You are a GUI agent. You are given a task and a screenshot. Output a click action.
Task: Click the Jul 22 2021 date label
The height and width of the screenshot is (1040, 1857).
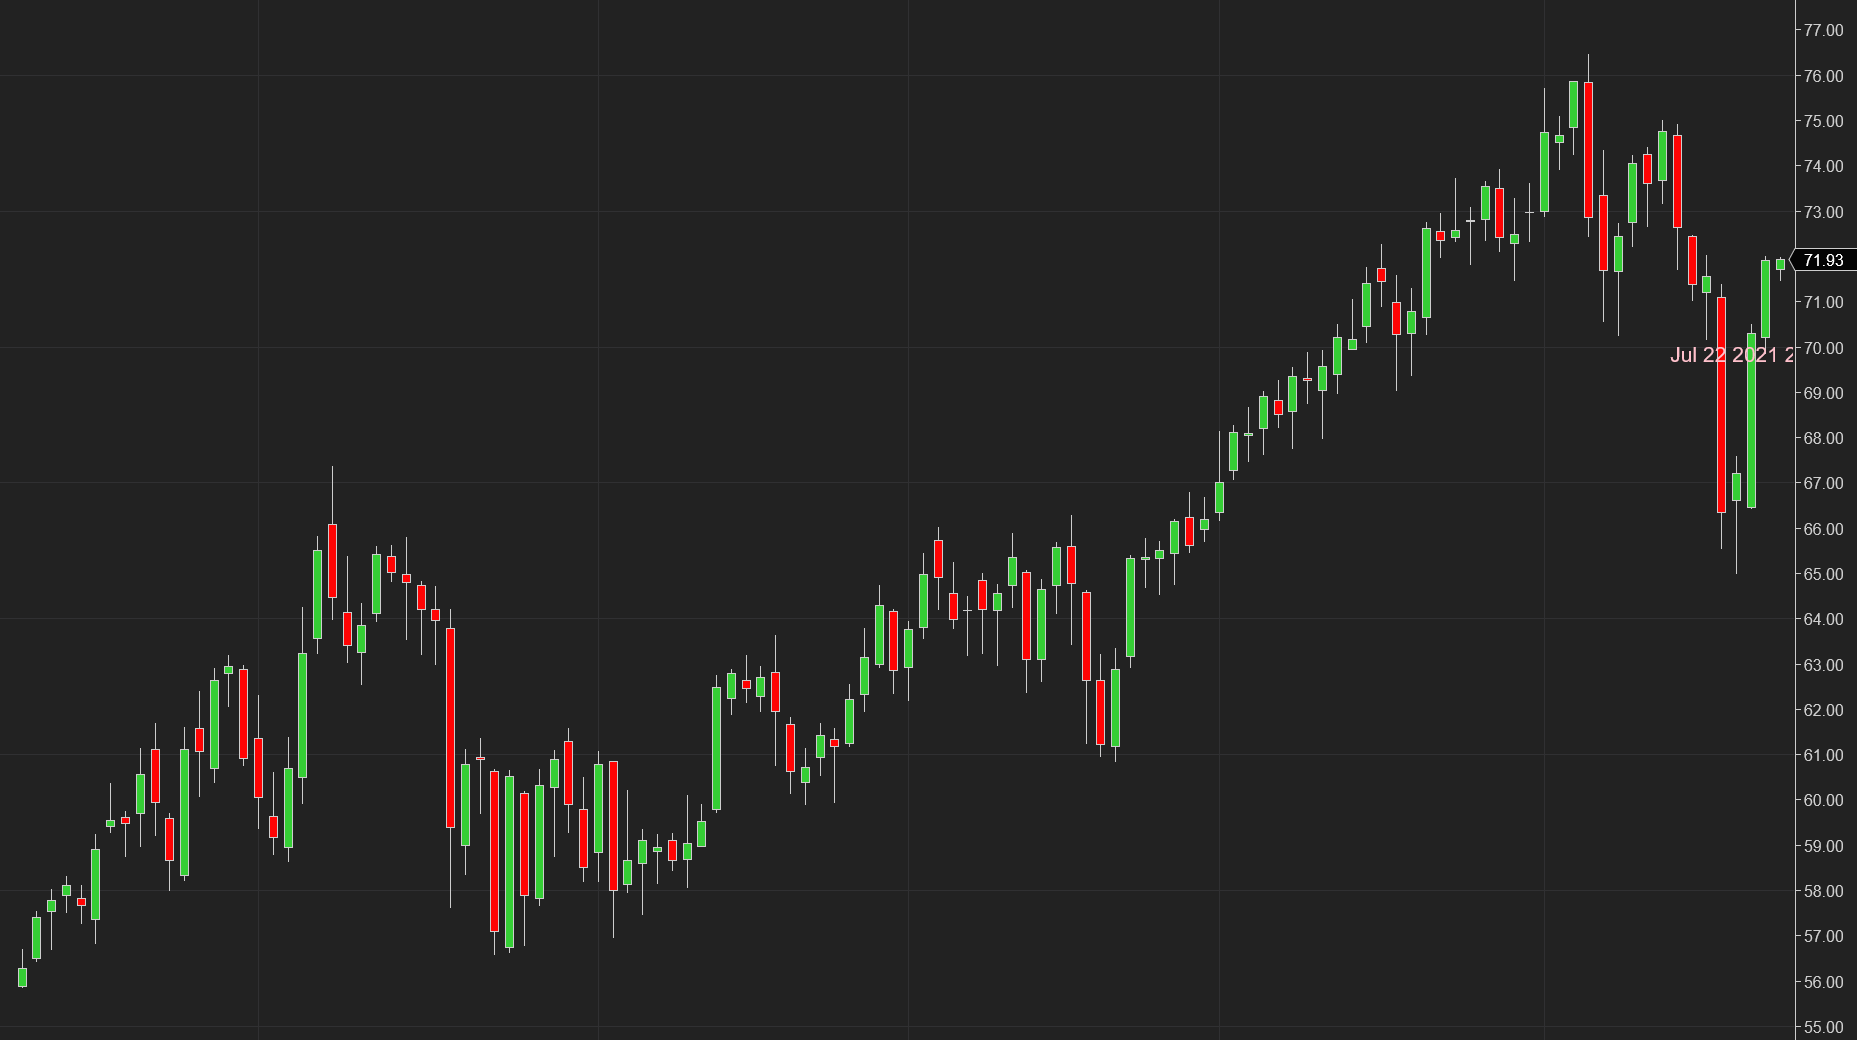[x=1730, y=355]
